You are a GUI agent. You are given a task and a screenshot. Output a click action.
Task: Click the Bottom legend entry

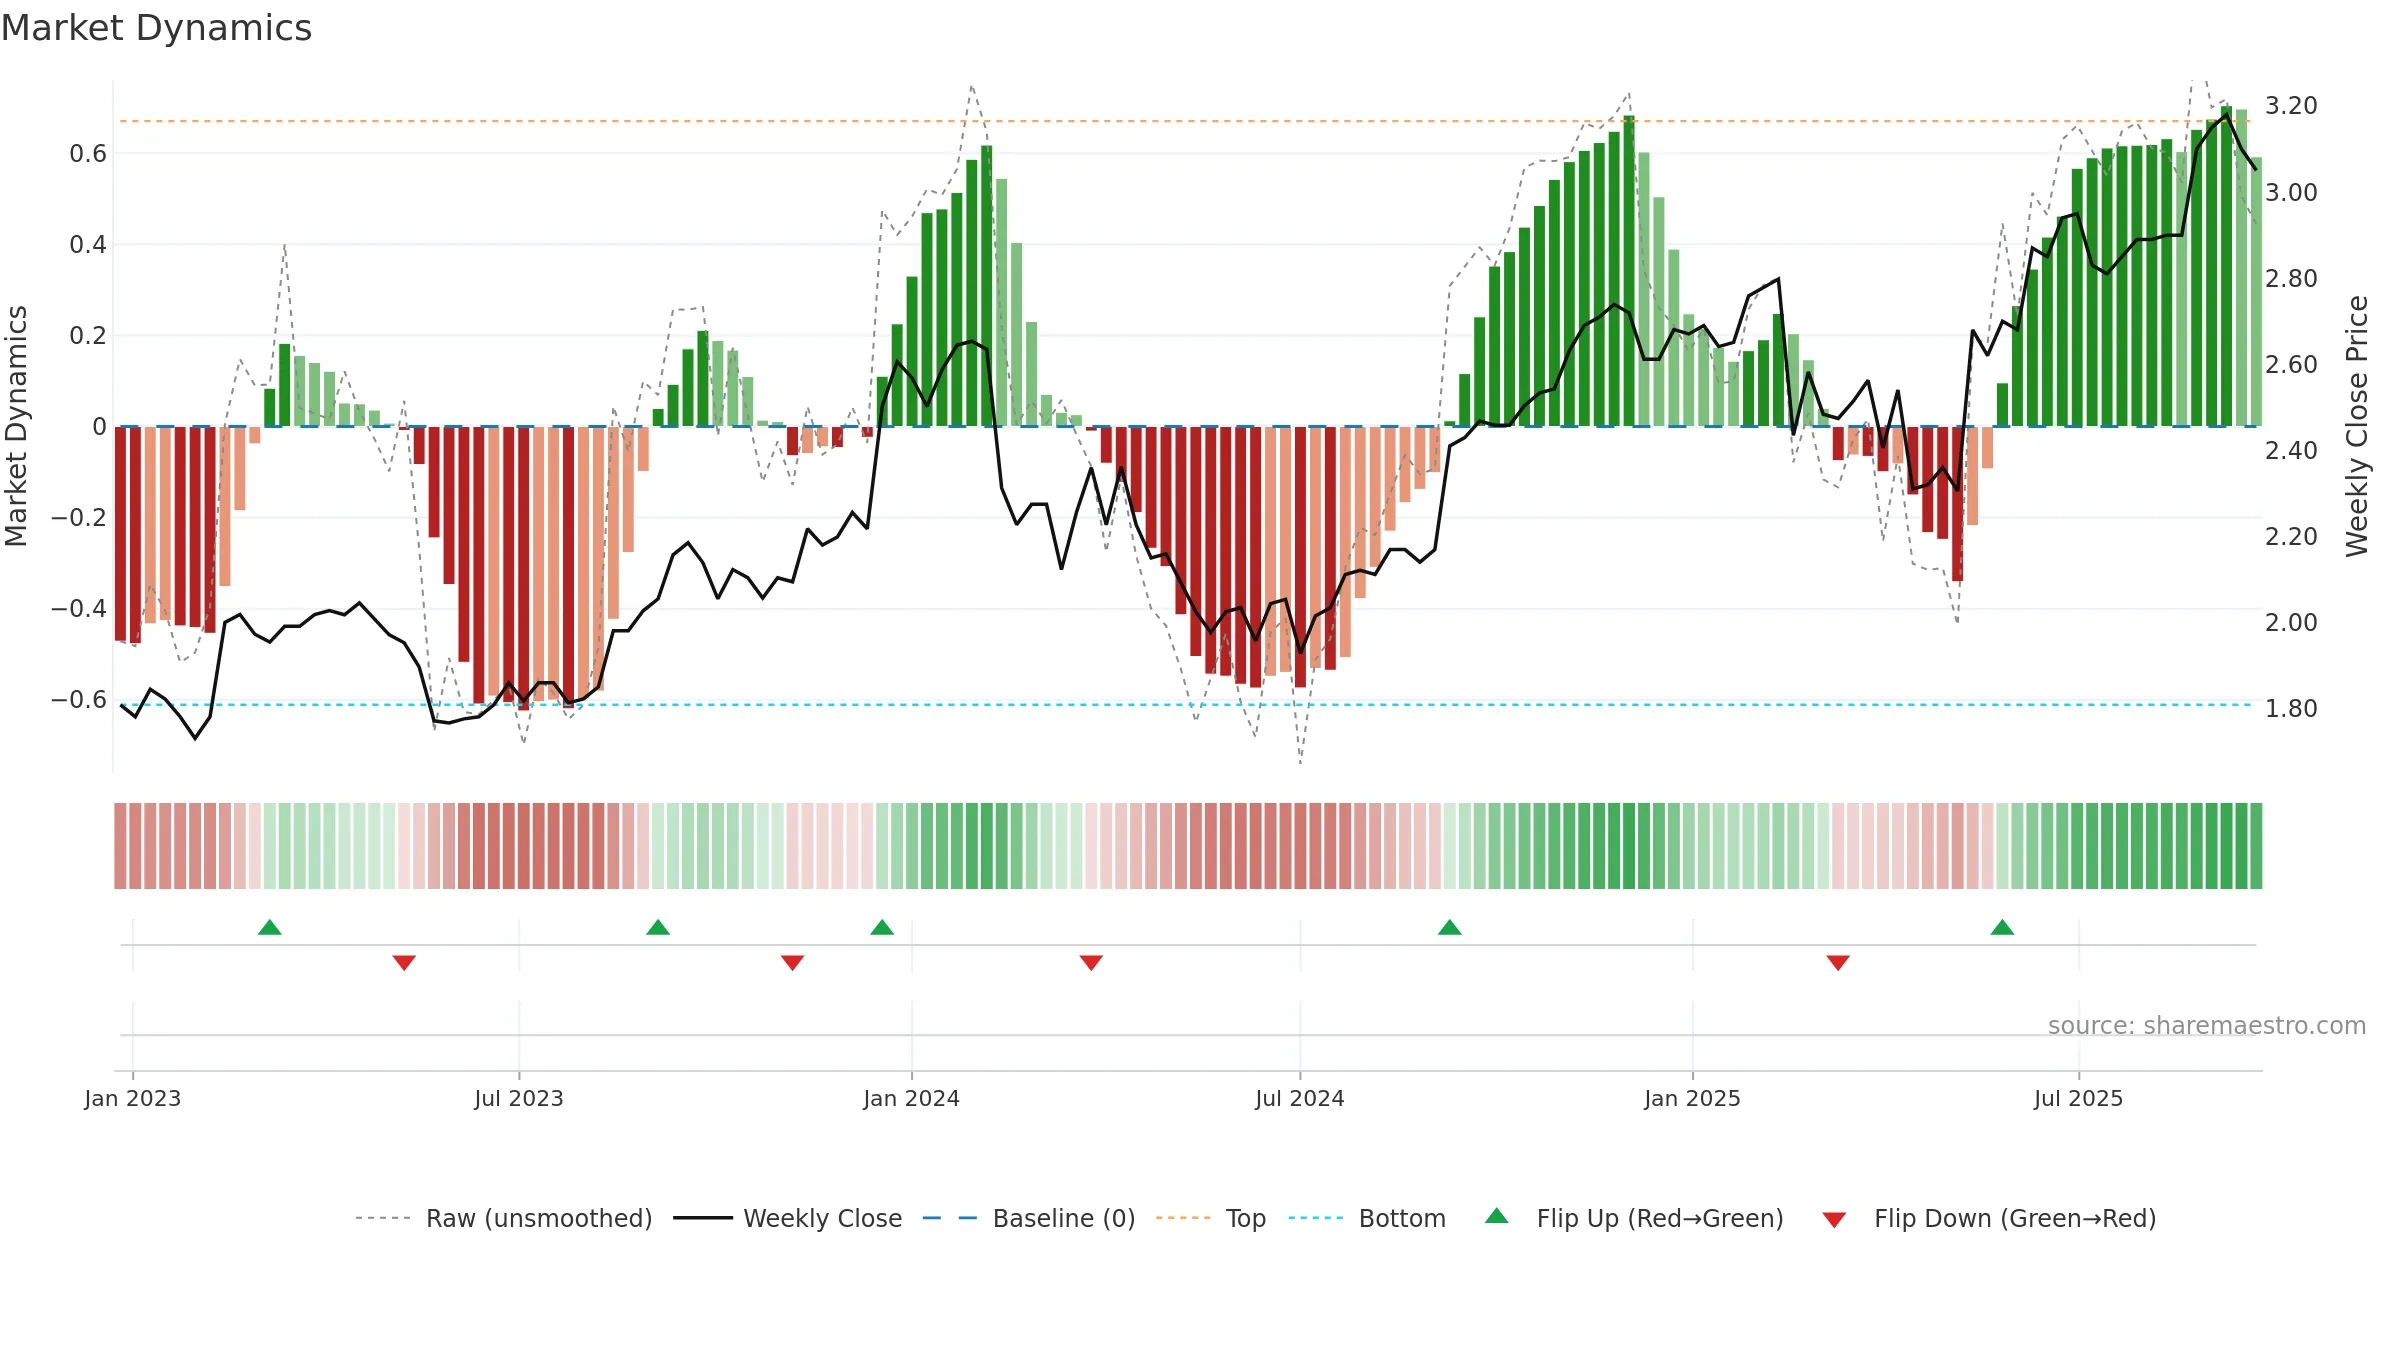click(x=1367, y=1218)
